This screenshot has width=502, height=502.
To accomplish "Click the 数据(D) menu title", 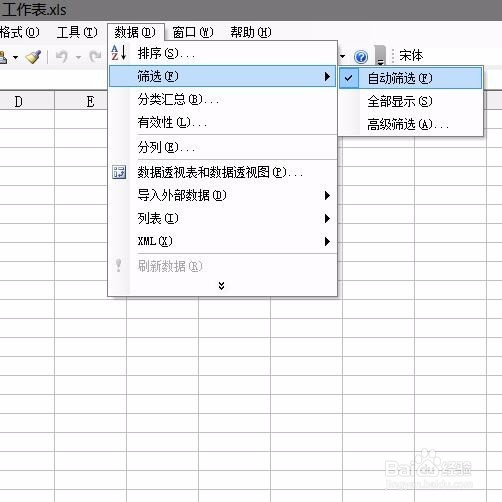I will 135,32.
